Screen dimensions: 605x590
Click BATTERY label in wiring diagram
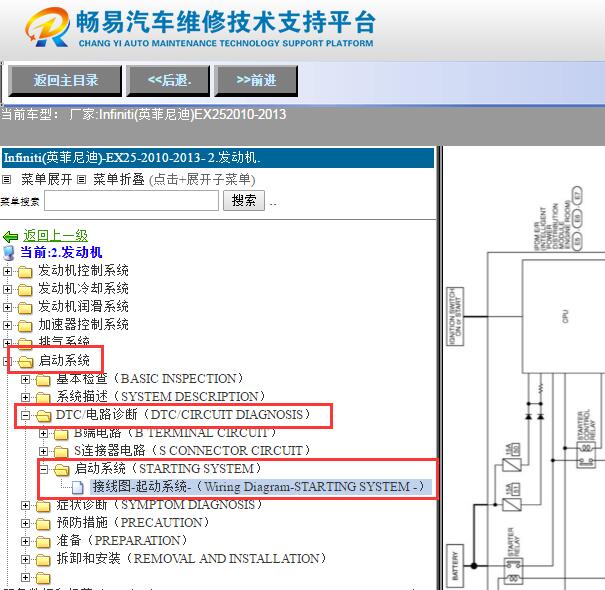tap(455, 566)
